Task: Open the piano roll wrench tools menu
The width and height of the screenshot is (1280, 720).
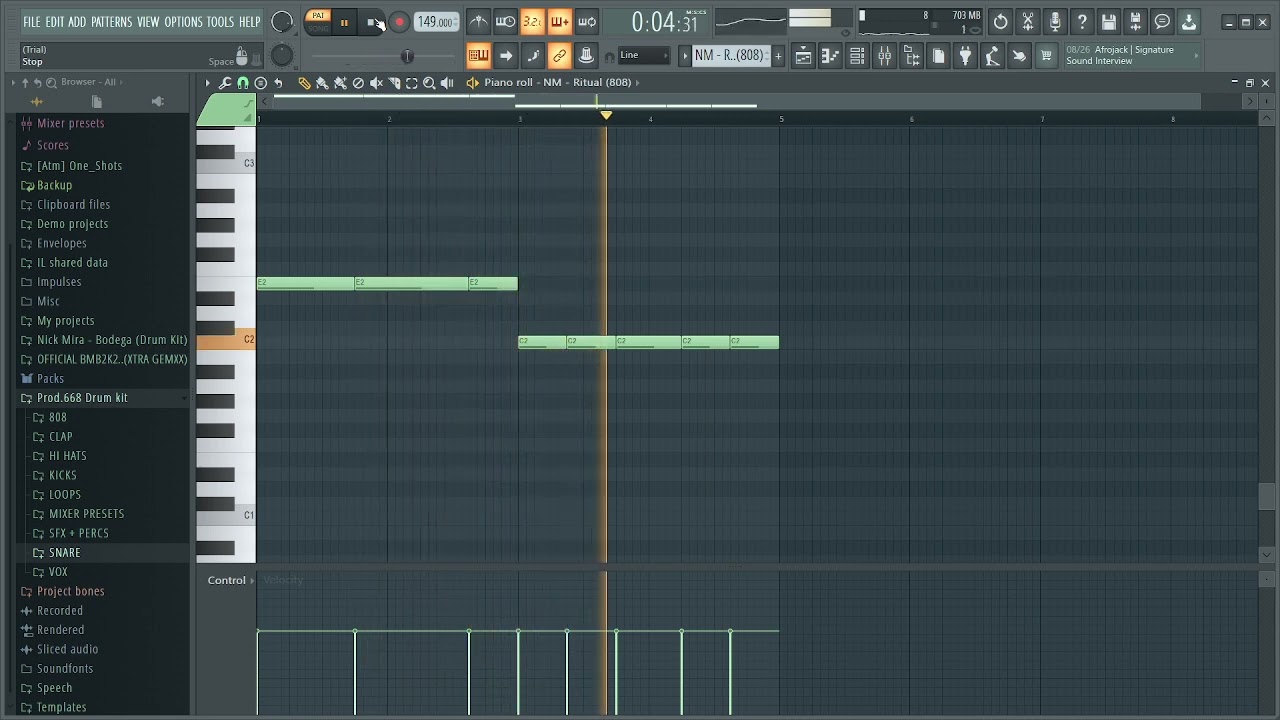Action: pyautogui.click(x=225, y=83)
